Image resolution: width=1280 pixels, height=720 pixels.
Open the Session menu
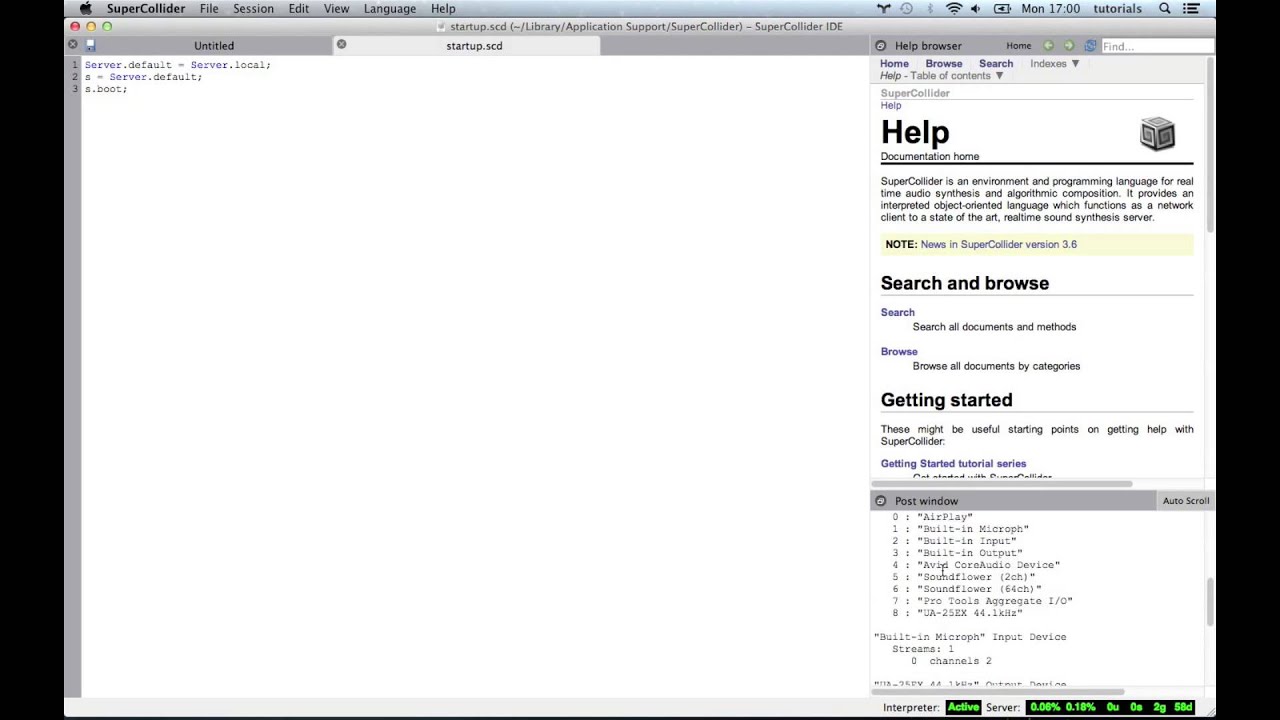[x=253, y=9]
